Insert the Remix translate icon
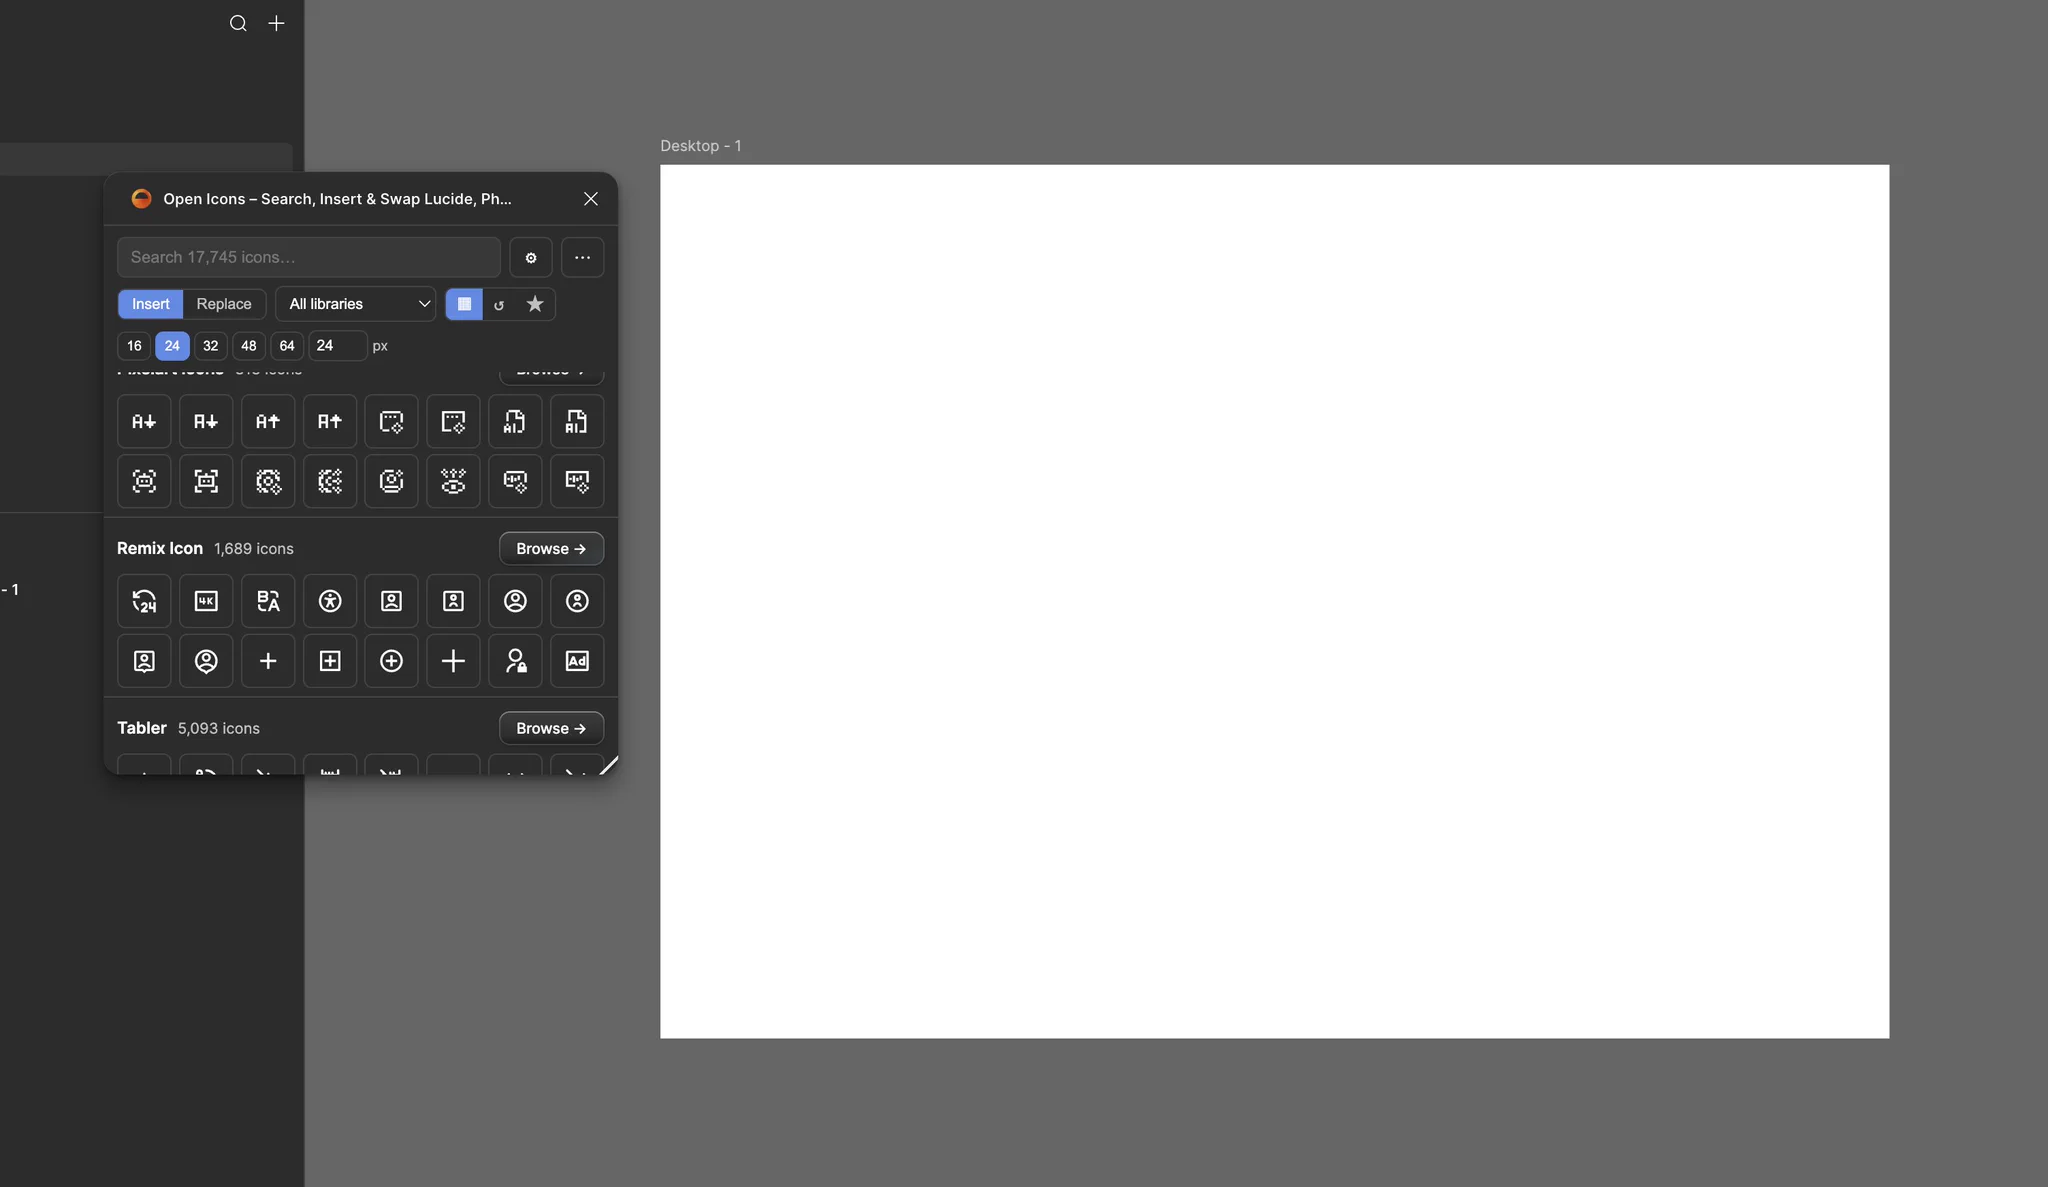Viewport: 2048px width, 1187px height. coord(268,601)
